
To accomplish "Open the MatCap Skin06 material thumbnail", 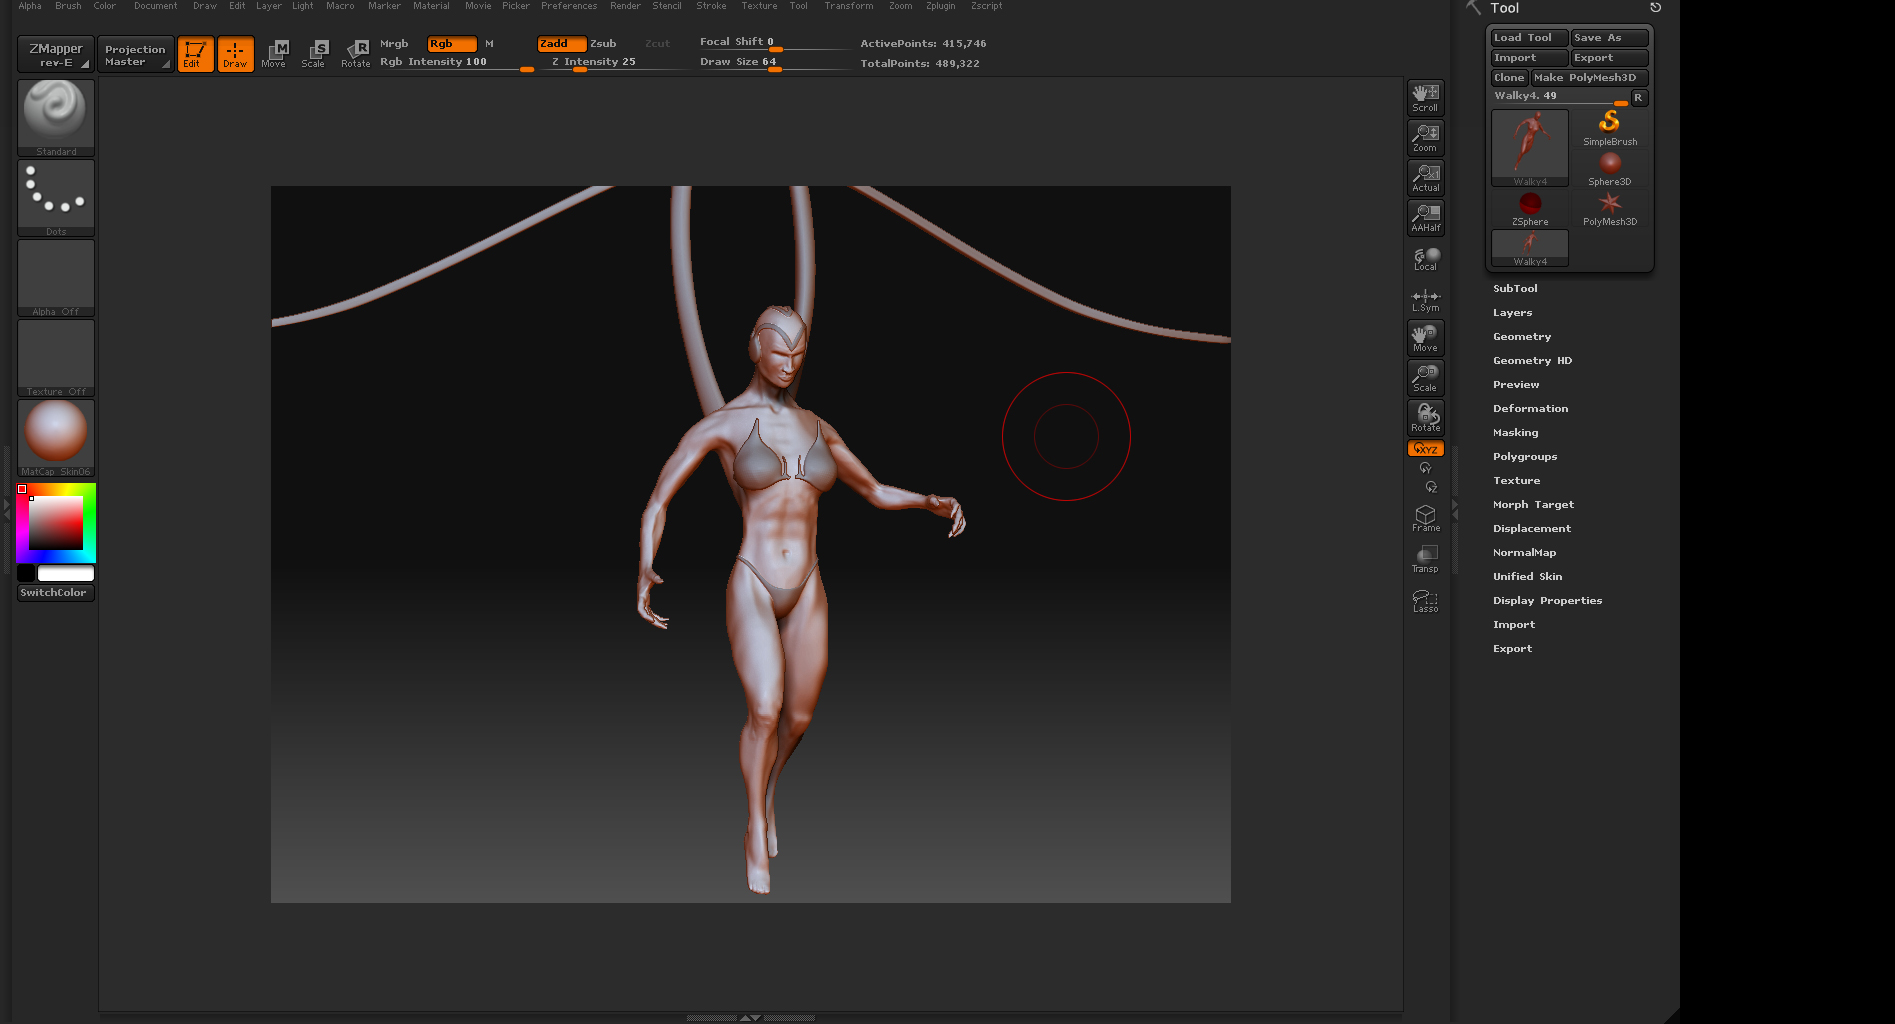I will [56, 437].
